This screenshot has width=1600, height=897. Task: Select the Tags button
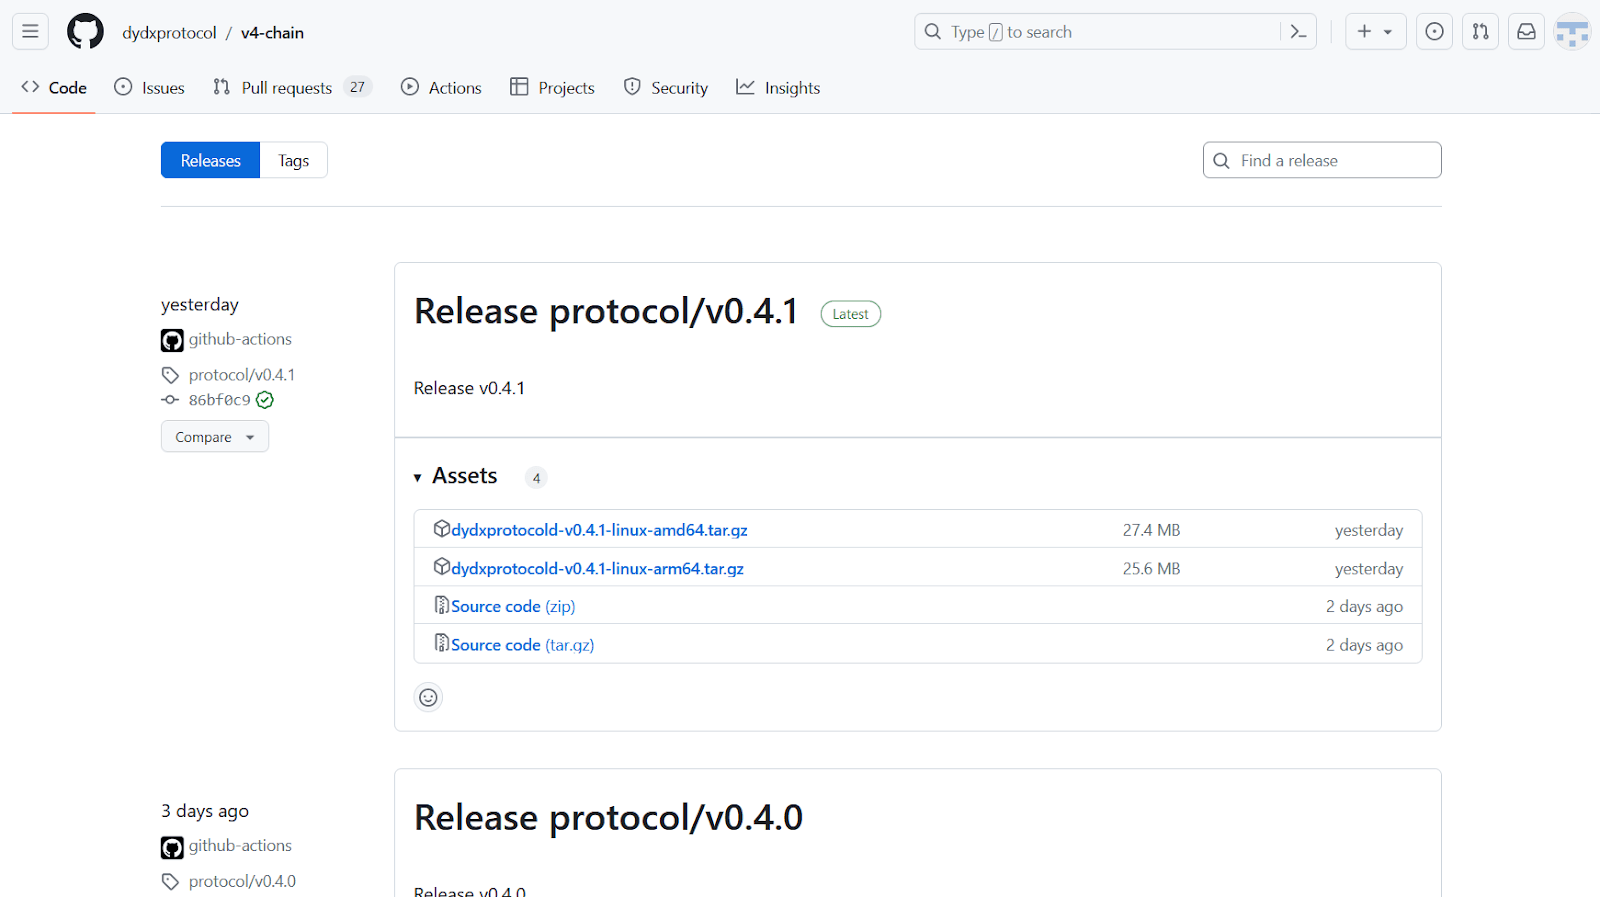click(293, 160)
